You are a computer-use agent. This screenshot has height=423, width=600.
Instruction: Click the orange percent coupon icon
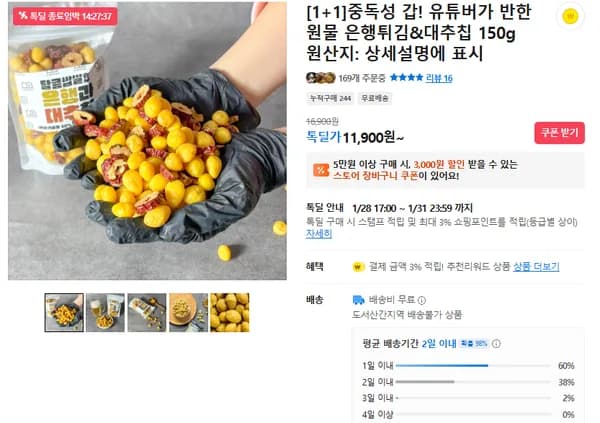click(x=321, y=170)
